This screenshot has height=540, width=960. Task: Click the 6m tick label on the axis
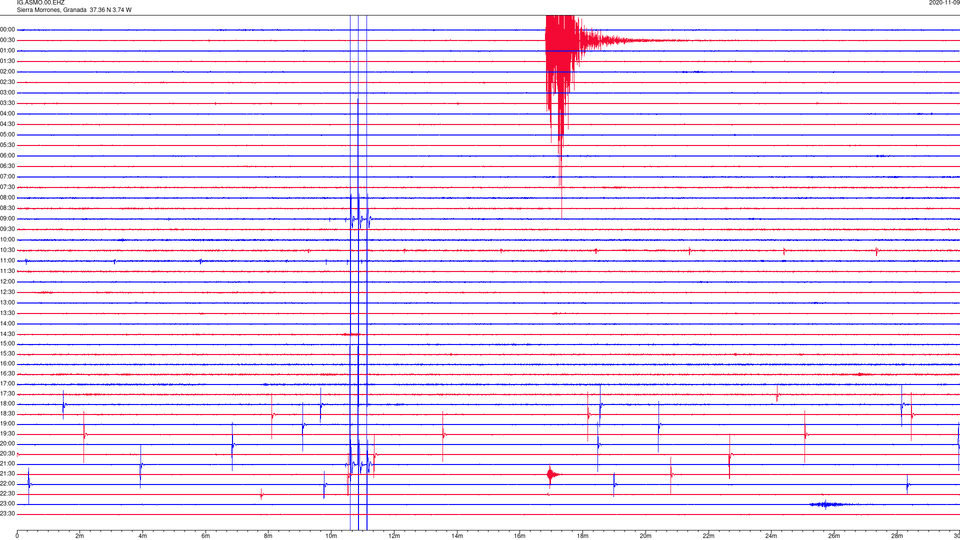pyautogui.click(x=205, y=536)
